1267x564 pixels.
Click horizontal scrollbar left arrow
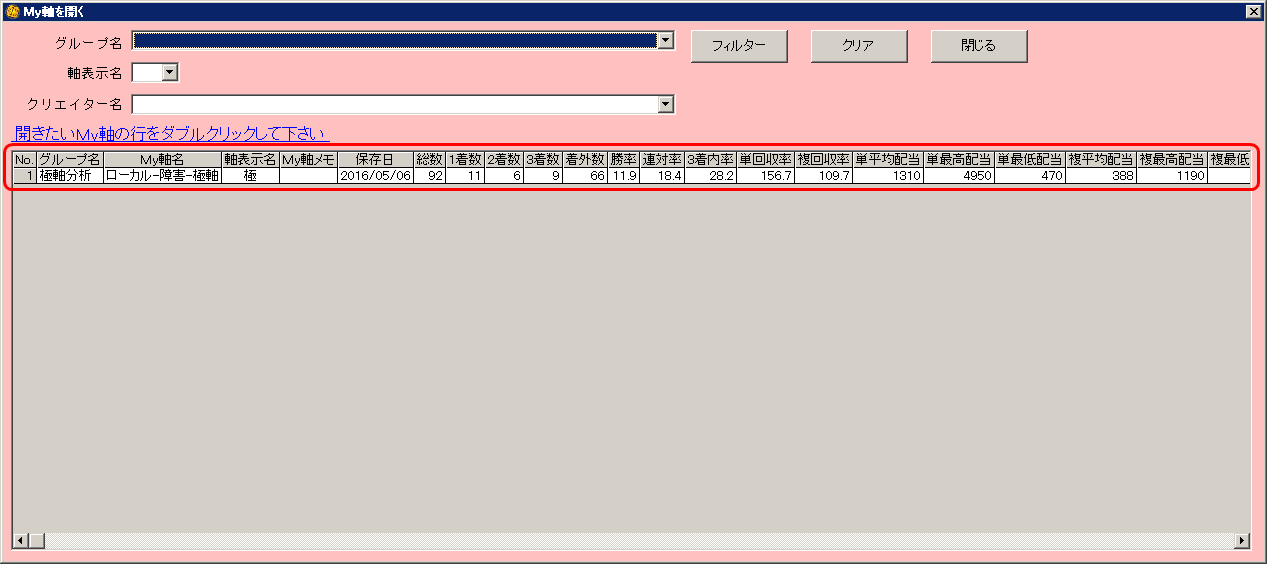tap(20, 540)
